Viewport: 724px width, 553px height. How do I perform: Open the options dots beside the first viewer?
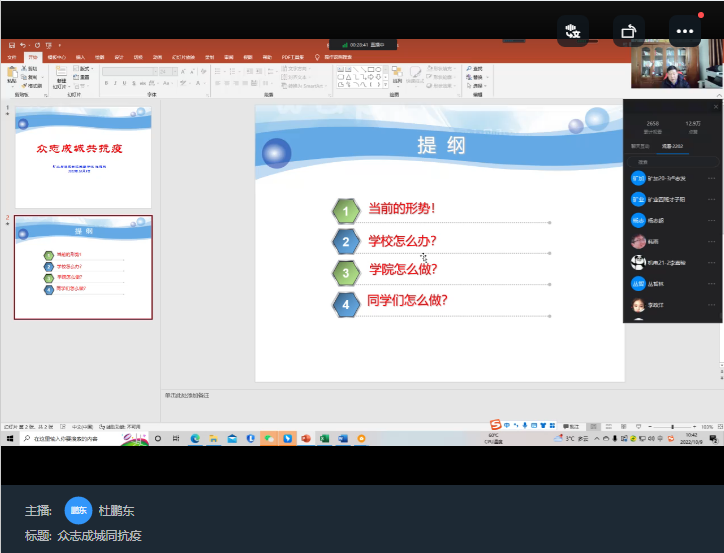[711, 178]
